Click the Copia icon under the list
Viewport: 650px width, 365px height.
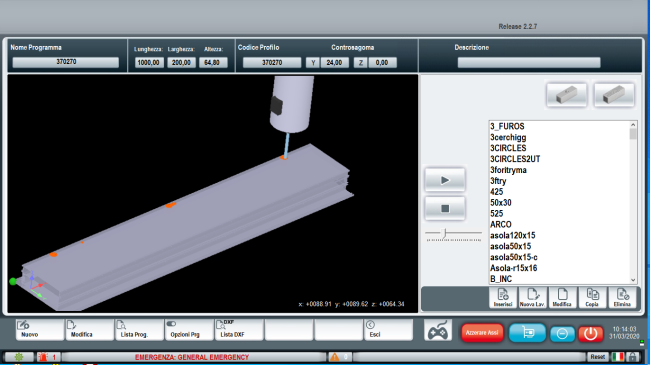point(592,297)
